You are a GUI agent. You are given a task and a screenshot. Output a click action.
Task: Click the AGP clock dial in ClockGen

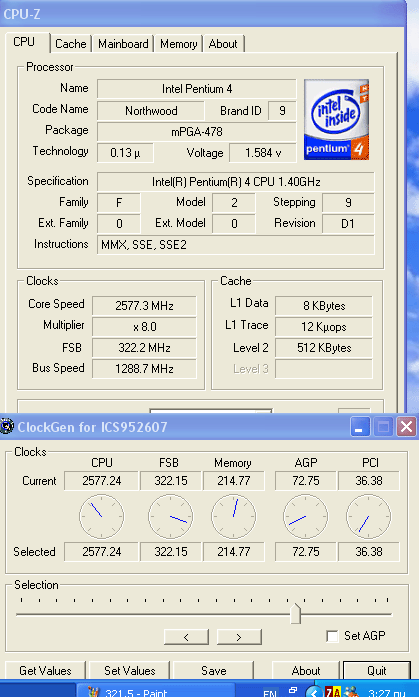(x=306, y=517)
